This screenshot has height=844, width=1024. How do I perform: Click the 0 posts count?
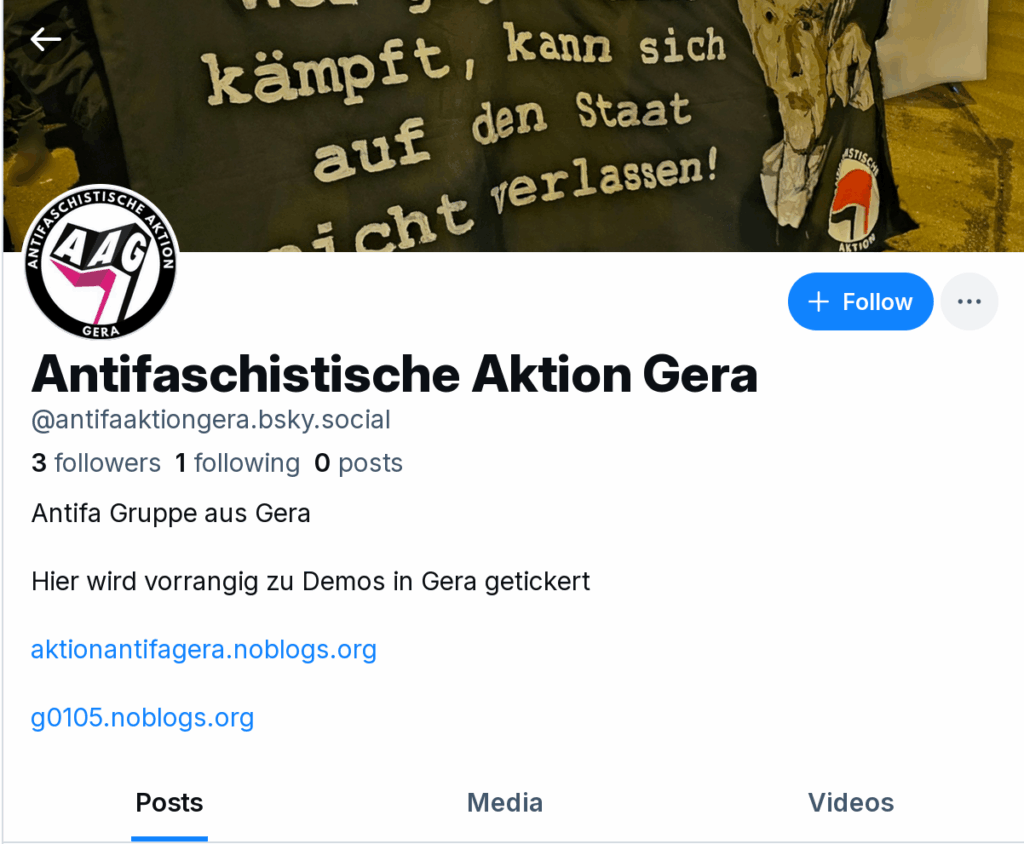click(359, 463)
